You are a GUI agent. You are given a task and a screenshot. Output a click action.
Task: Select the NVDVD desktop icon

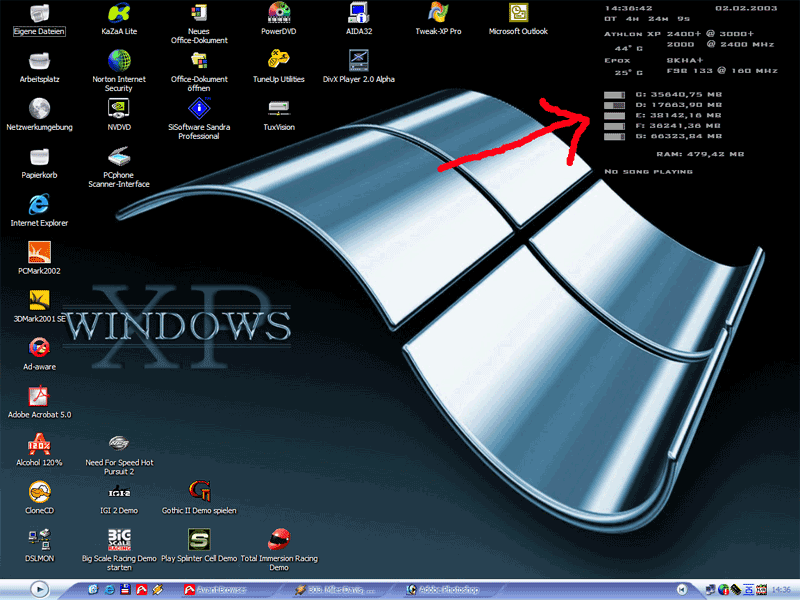coord(119,115)
